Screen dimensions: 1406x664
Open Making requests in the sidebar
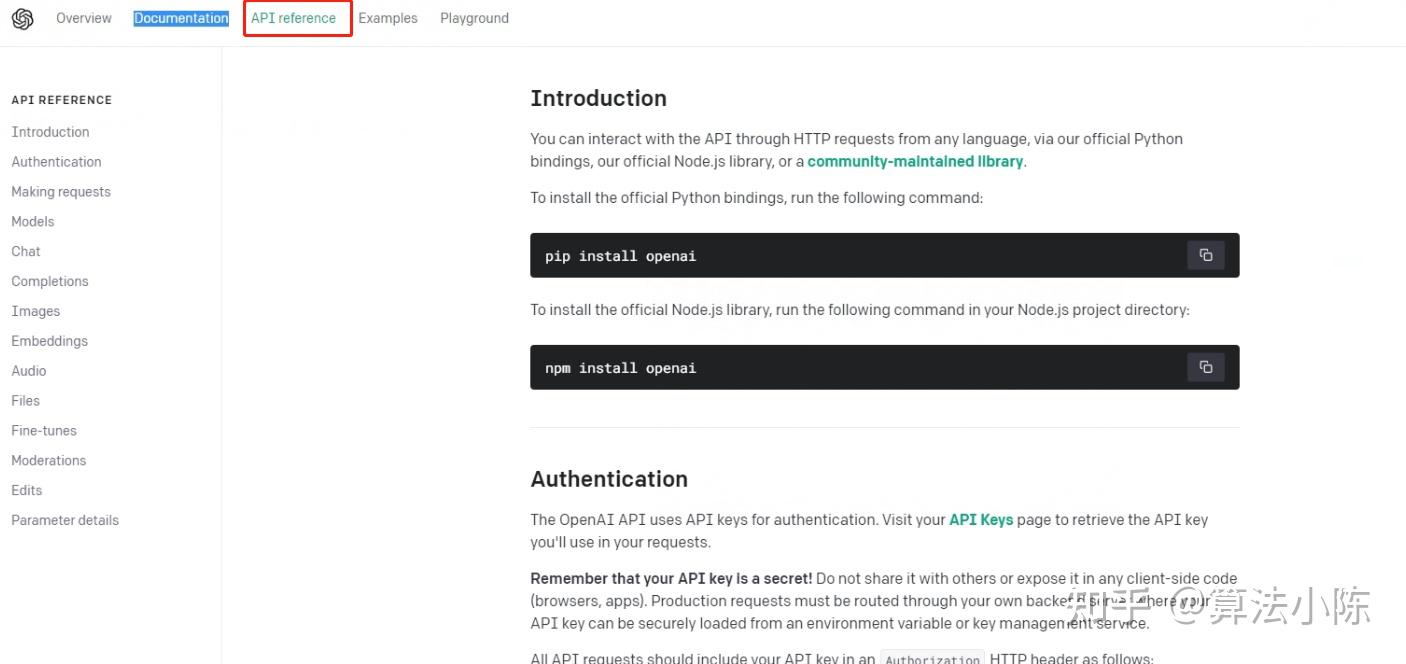61,192
